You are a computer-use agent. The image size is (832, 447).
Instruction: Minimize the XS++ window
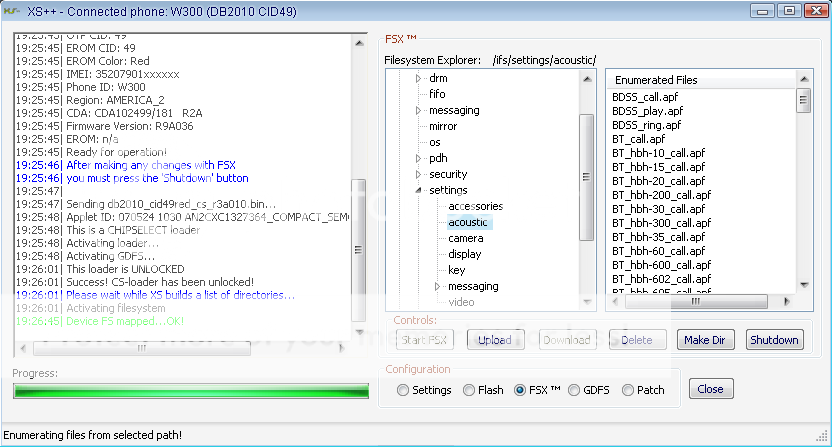[763, 11]
